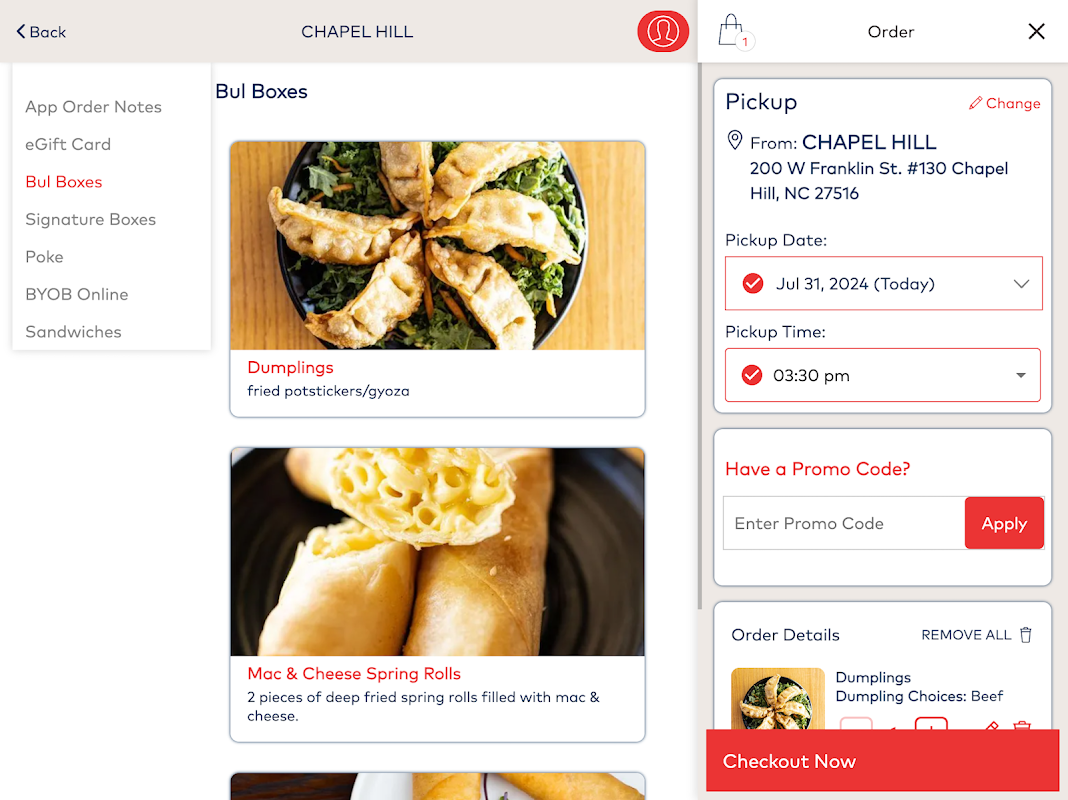Image resolution: width=1068 pixels, height=800 pixels.
Task: Close the Order panel
Action: [x=1036, y=31]
